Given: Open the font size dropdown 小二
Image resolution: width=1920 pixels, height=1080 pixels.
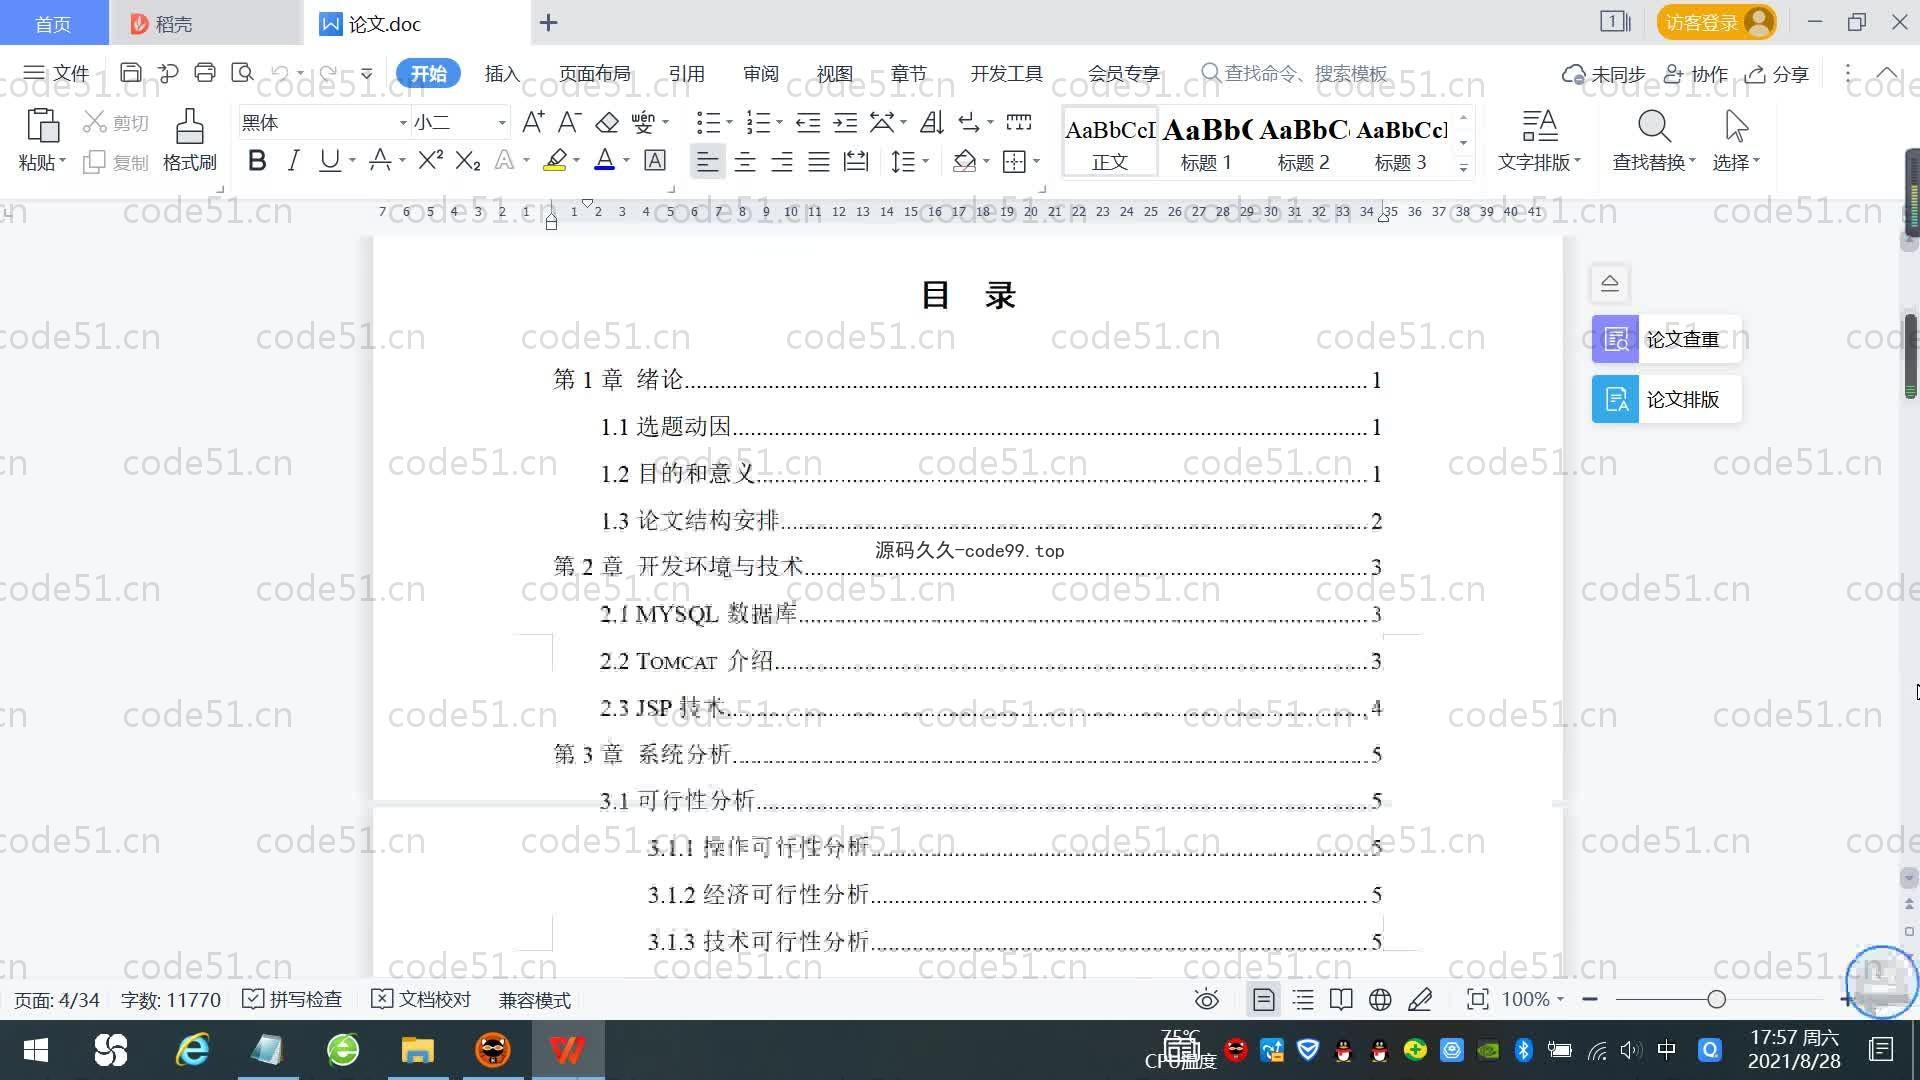Looking at the screenshot, I should [502, 122].
